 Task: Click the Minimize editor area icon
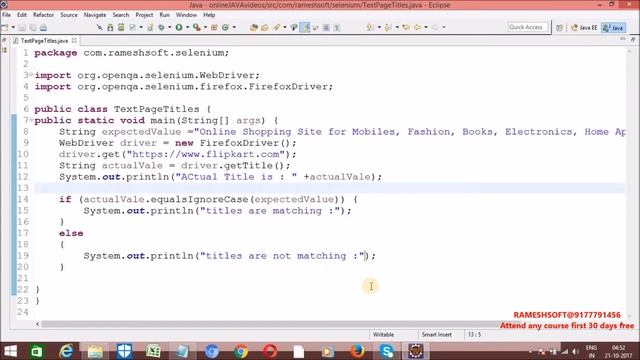click(622, 39)
